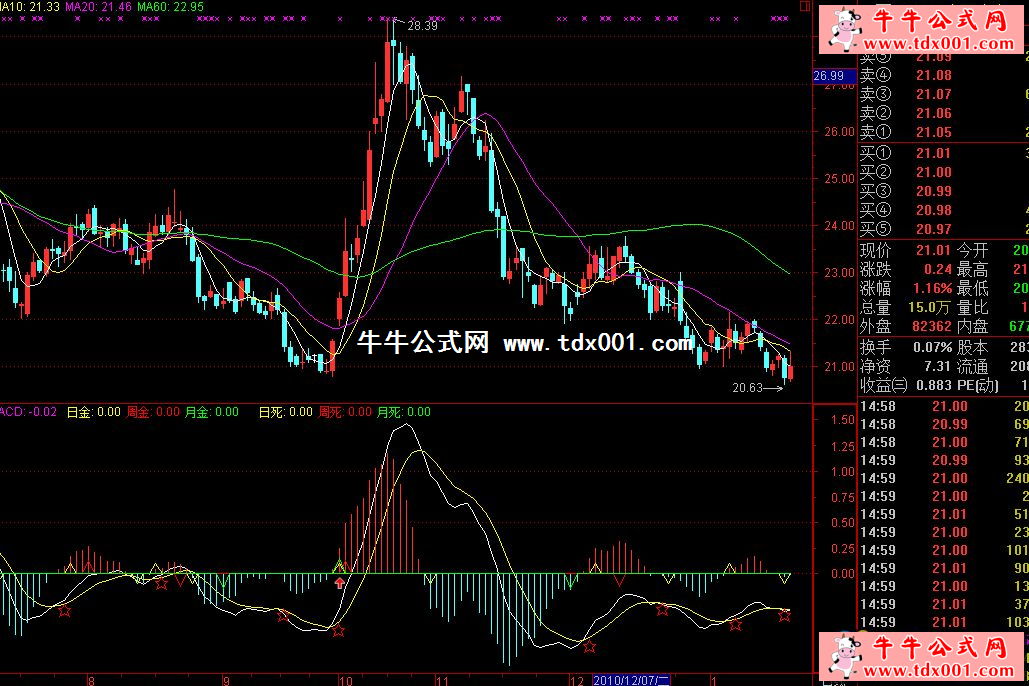Select the 卖① 21.05 ask row
The width and height of the screenshot is (1029, 686).
pyautogui.click(x=944, y=133)
